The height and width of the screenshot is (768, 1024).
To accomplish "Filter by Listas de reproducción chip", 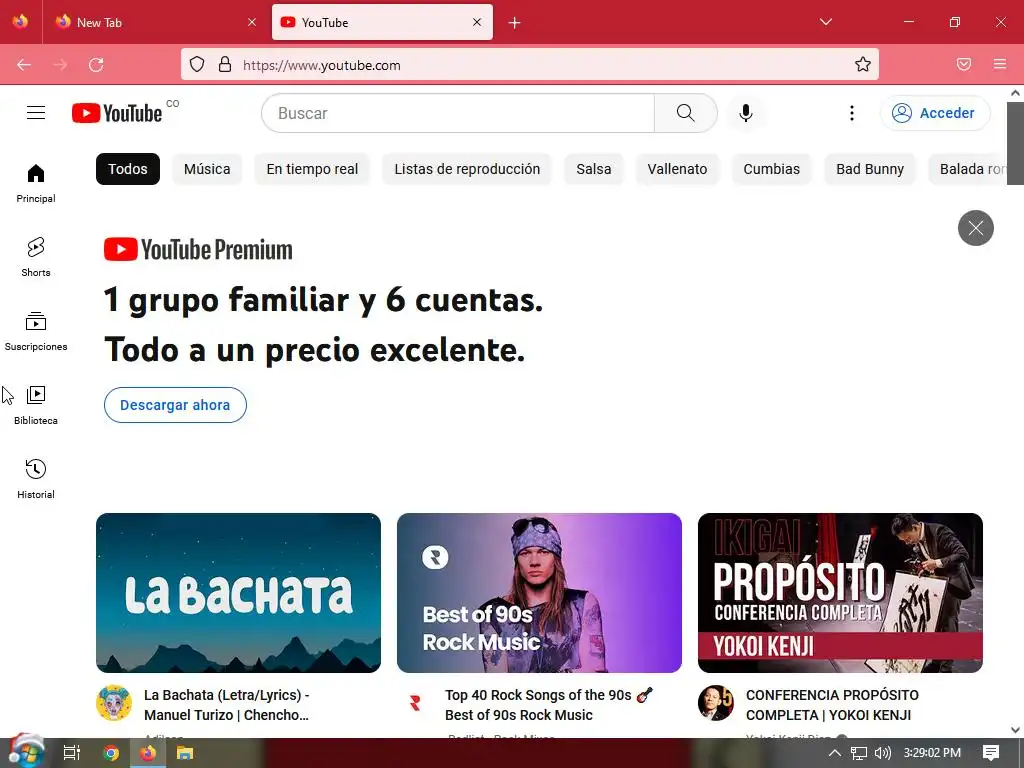I will pyautogui.click(x=467, y=169).
